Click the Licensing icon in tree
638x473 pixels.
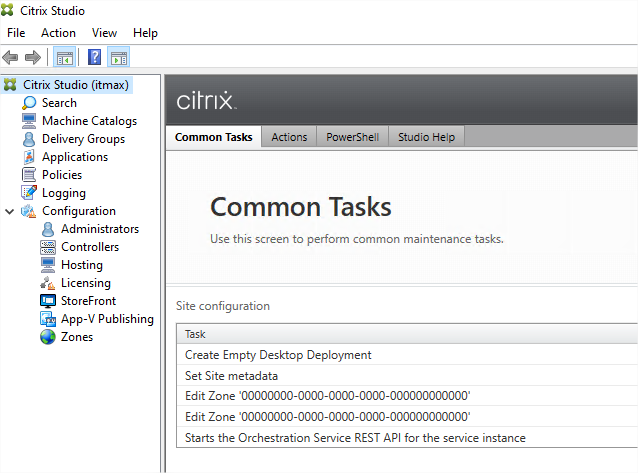coord(48,283)
